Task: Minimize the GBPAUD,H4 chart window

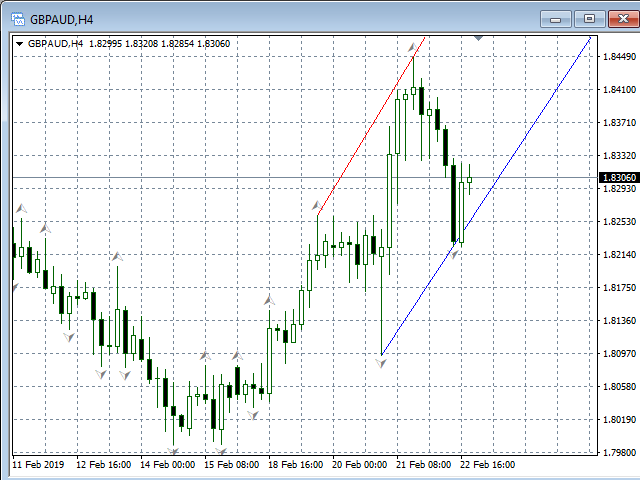Action: click(555, 19)
